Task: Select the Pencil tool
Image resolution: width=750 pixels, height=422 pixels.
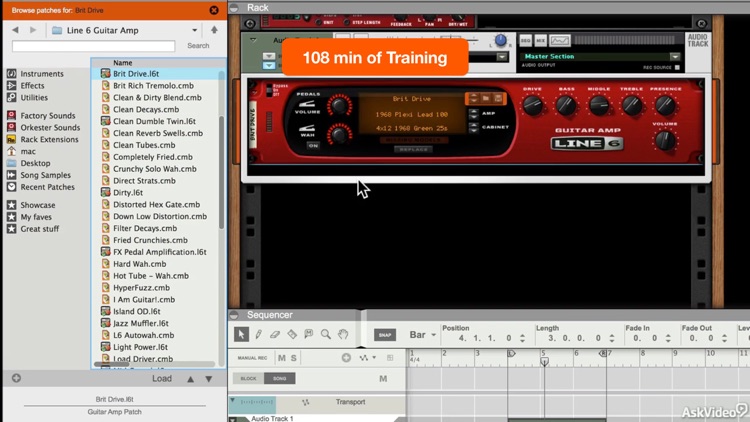Action: click(259, 334)
